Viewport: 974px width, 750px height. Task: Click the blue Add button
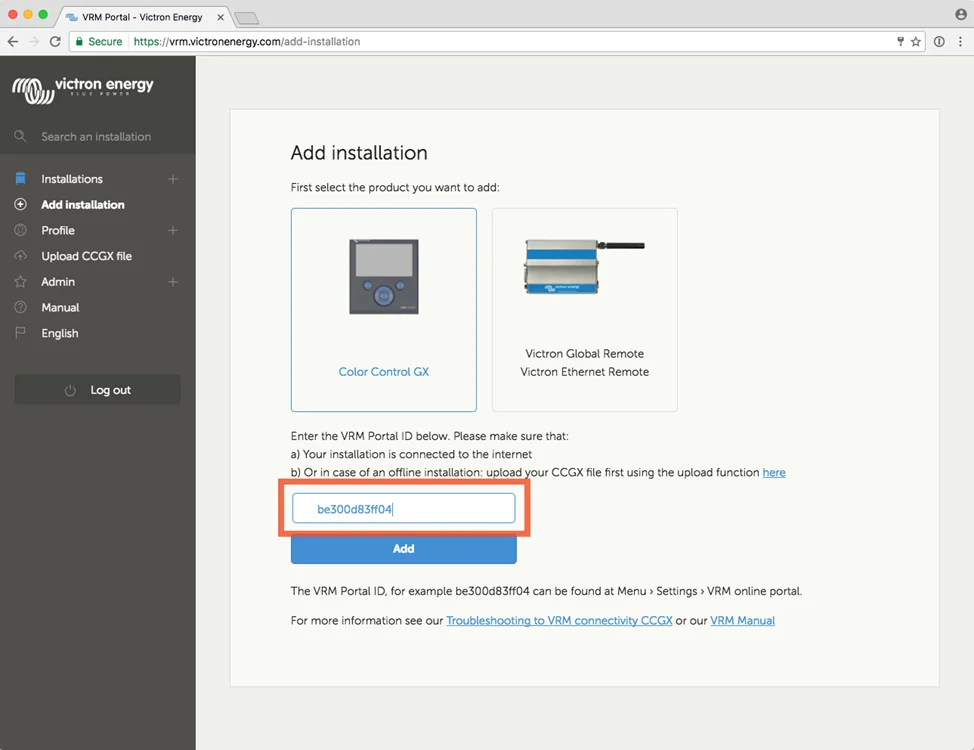click(404, 549)
